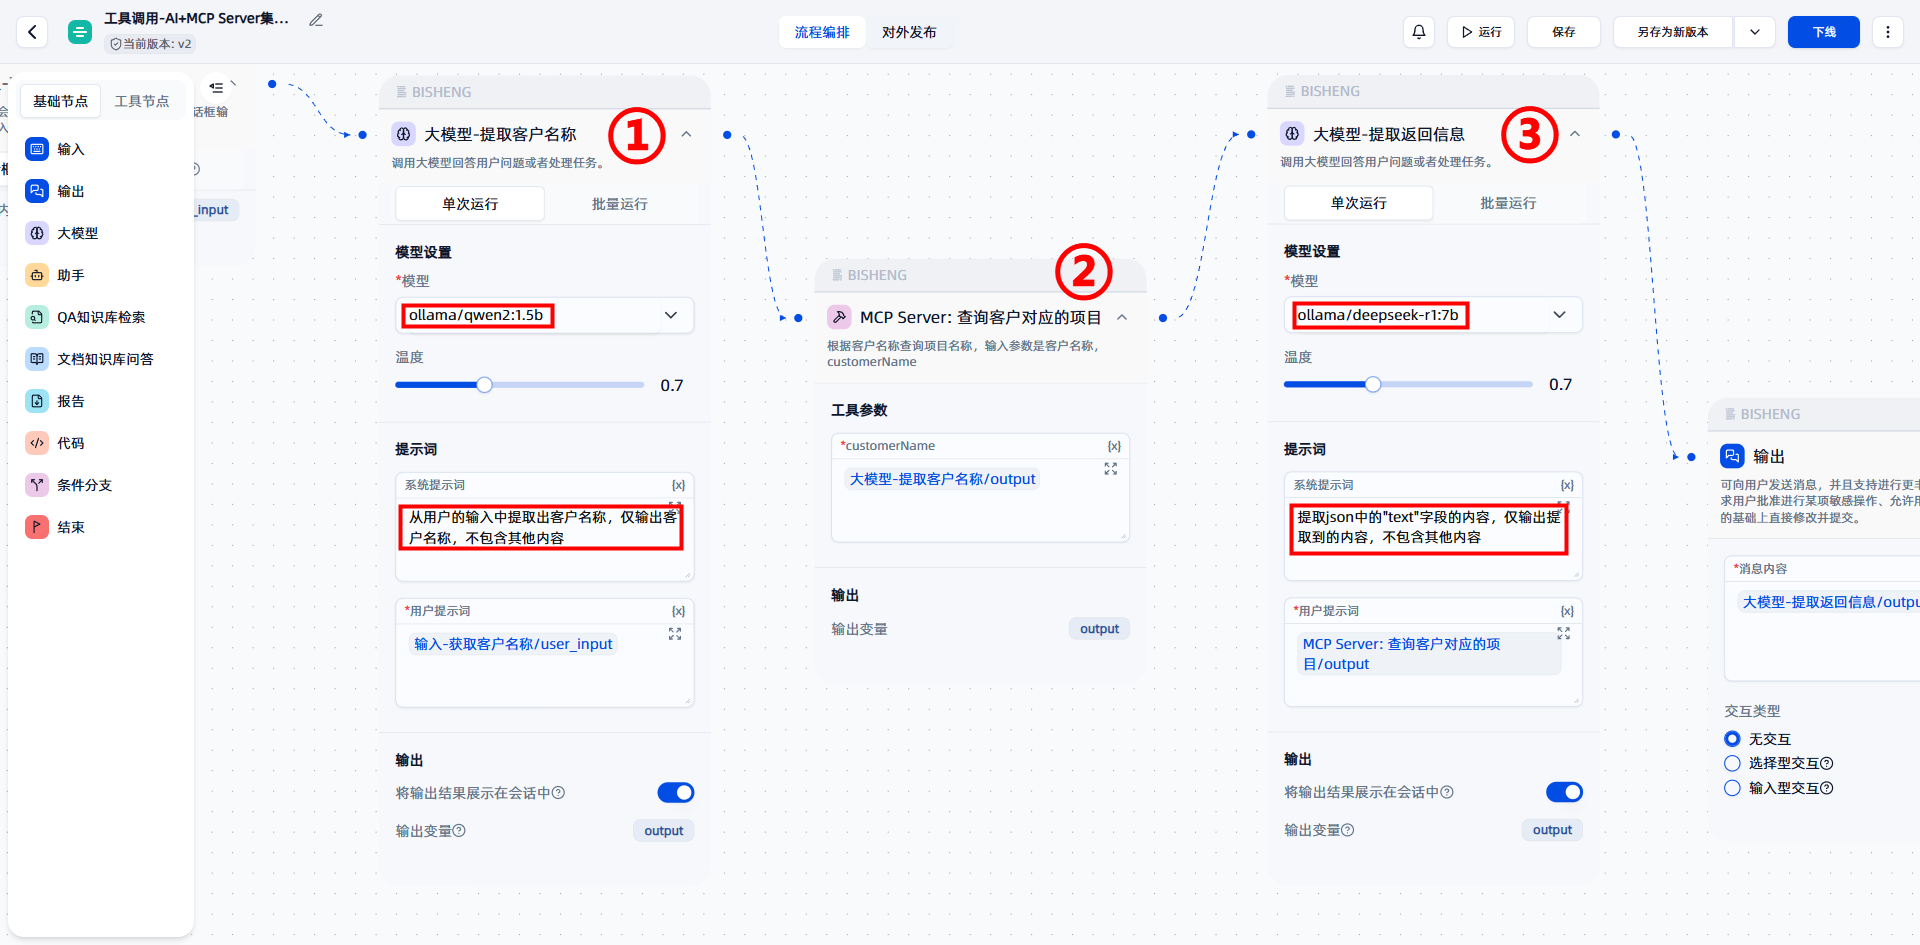
Task: Select the 代码 code node icon
Action: coord(37,443)
